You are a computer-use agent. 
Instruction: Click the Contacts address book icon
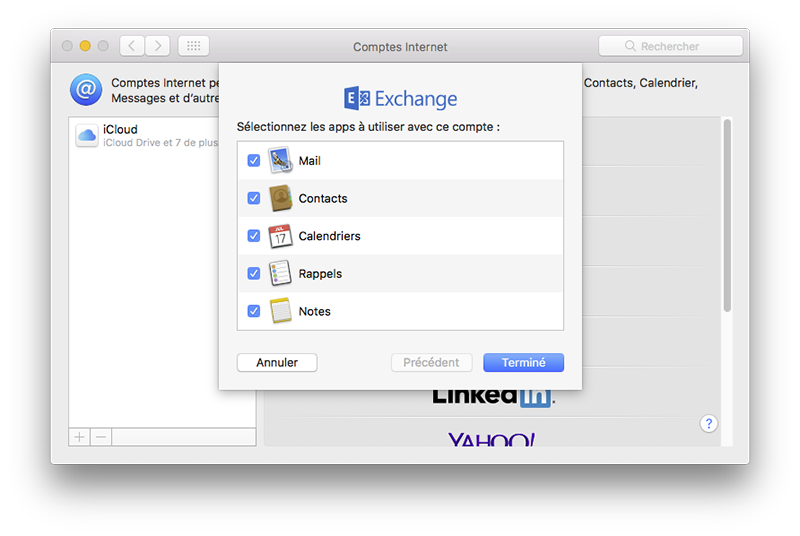(x=280, y=198)
